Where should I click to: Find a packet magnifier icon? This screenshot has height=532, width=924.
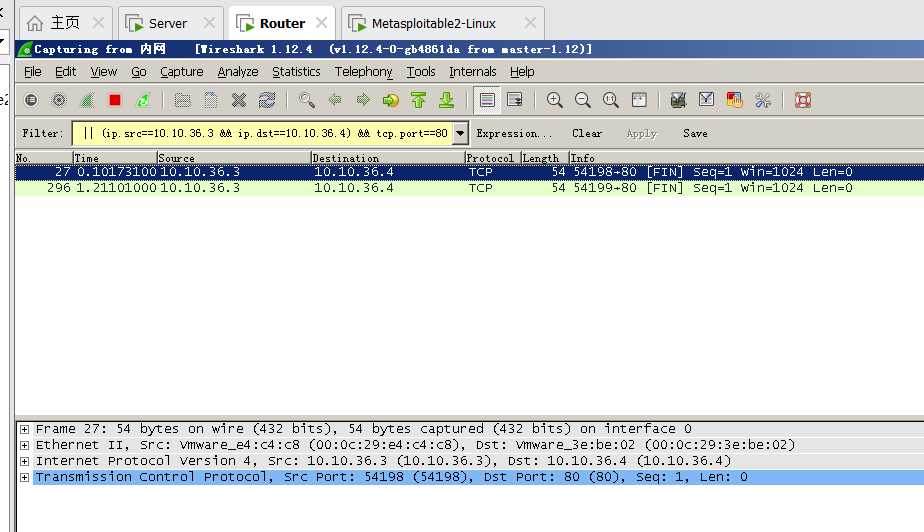point(306,100)
